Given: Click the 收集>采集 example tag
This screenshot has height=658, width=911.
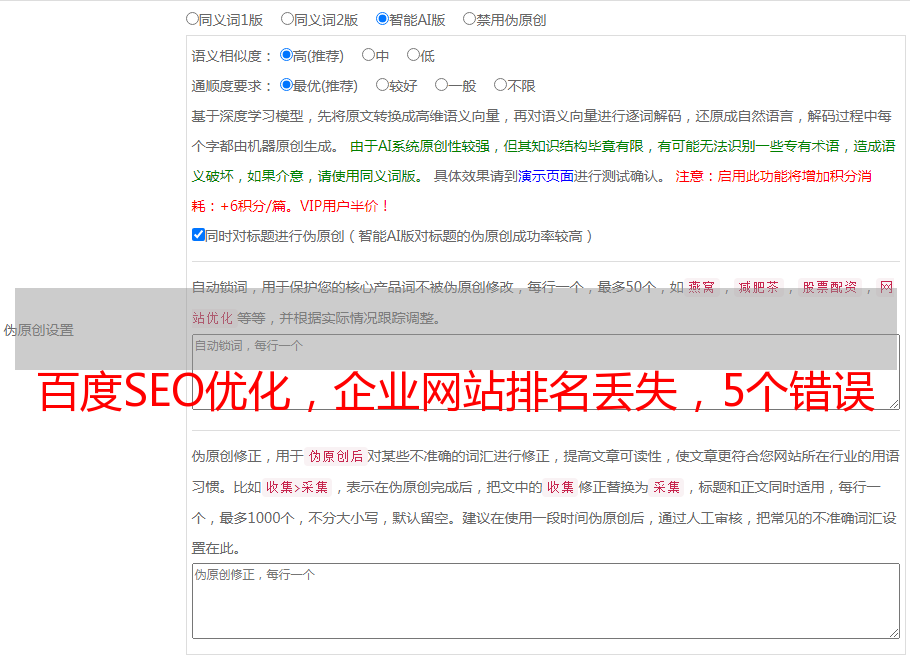Looking at the screenshot, I should point(297,487).
